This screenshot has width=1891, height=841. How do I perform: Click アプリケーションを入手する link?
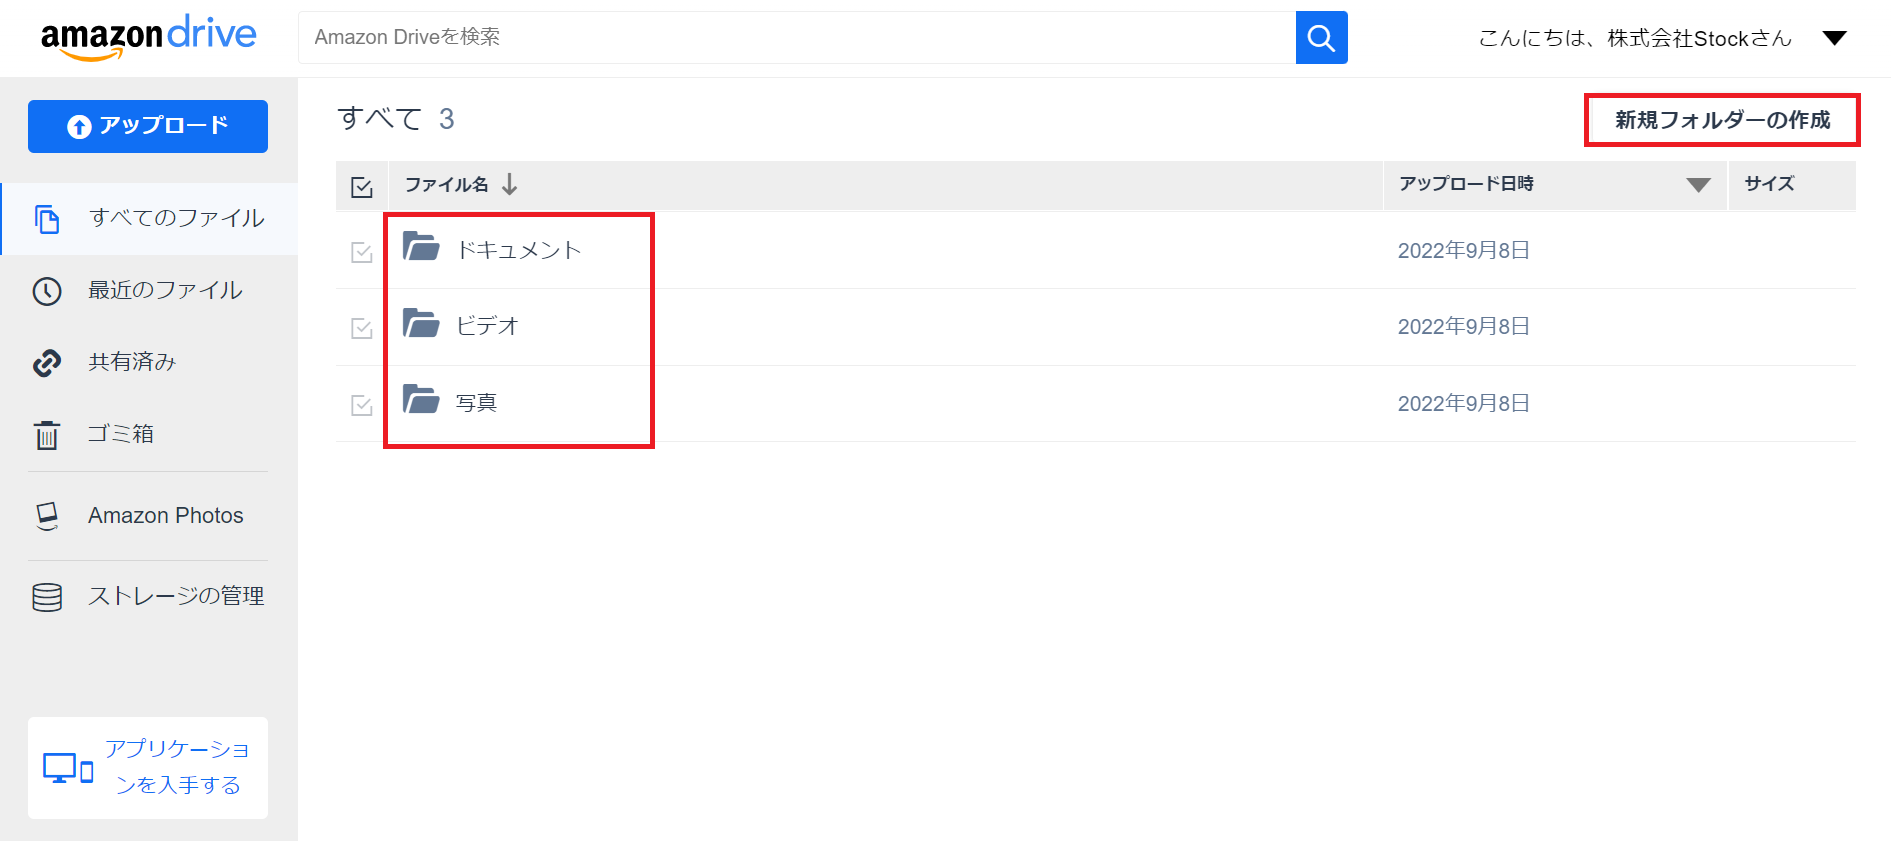coord(176,766)
